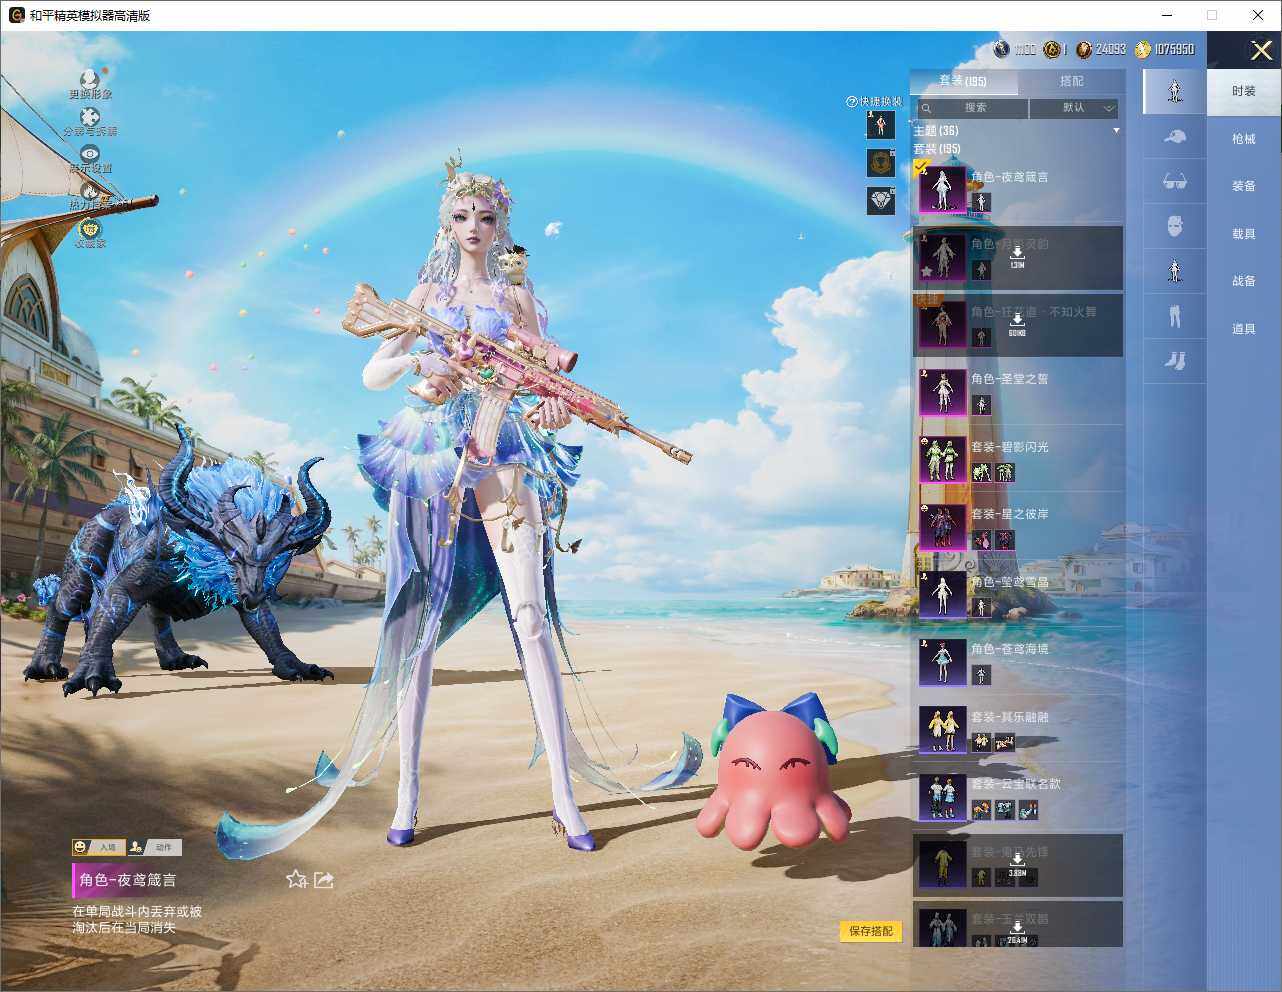Click the gold emblem quick-change slot
This screenshot has width=1282, height=992.
(x=881, y=162)
